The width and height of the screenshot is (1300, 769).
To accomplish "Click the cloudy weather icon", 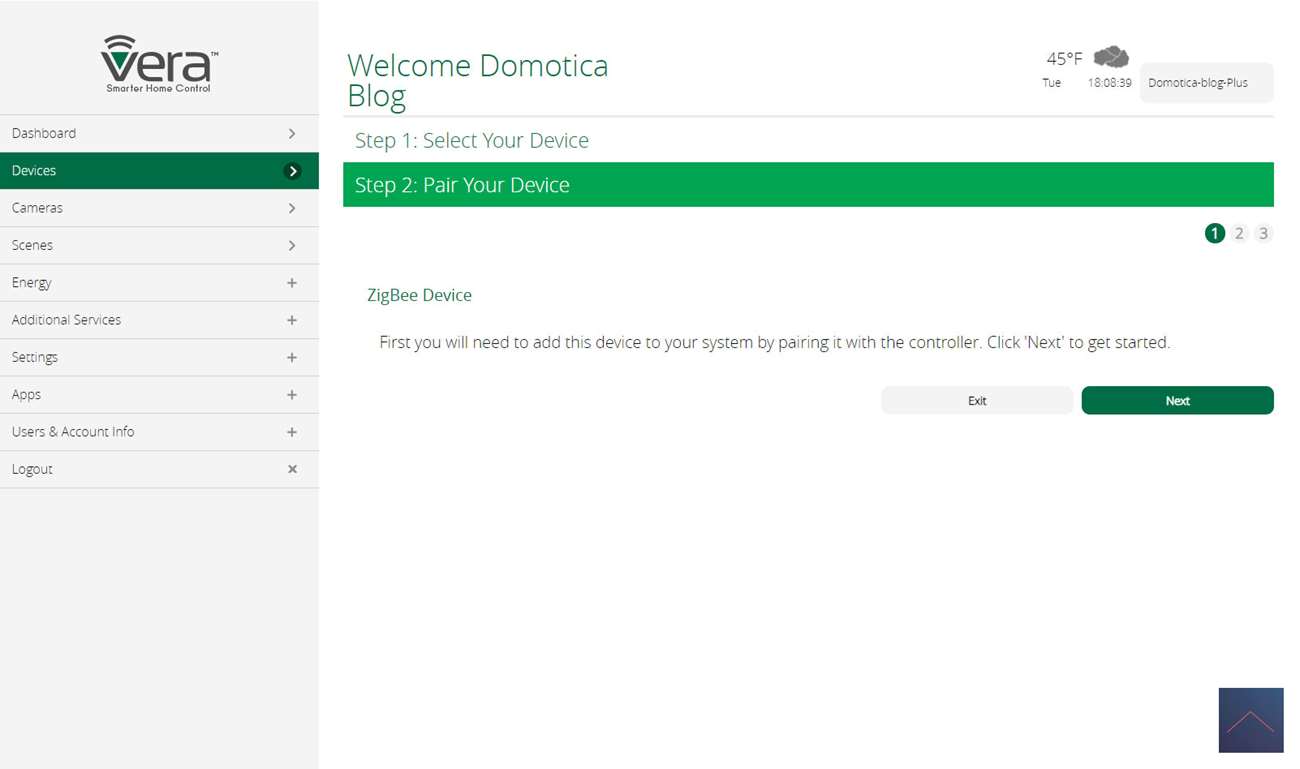I will coord(1111,57).
